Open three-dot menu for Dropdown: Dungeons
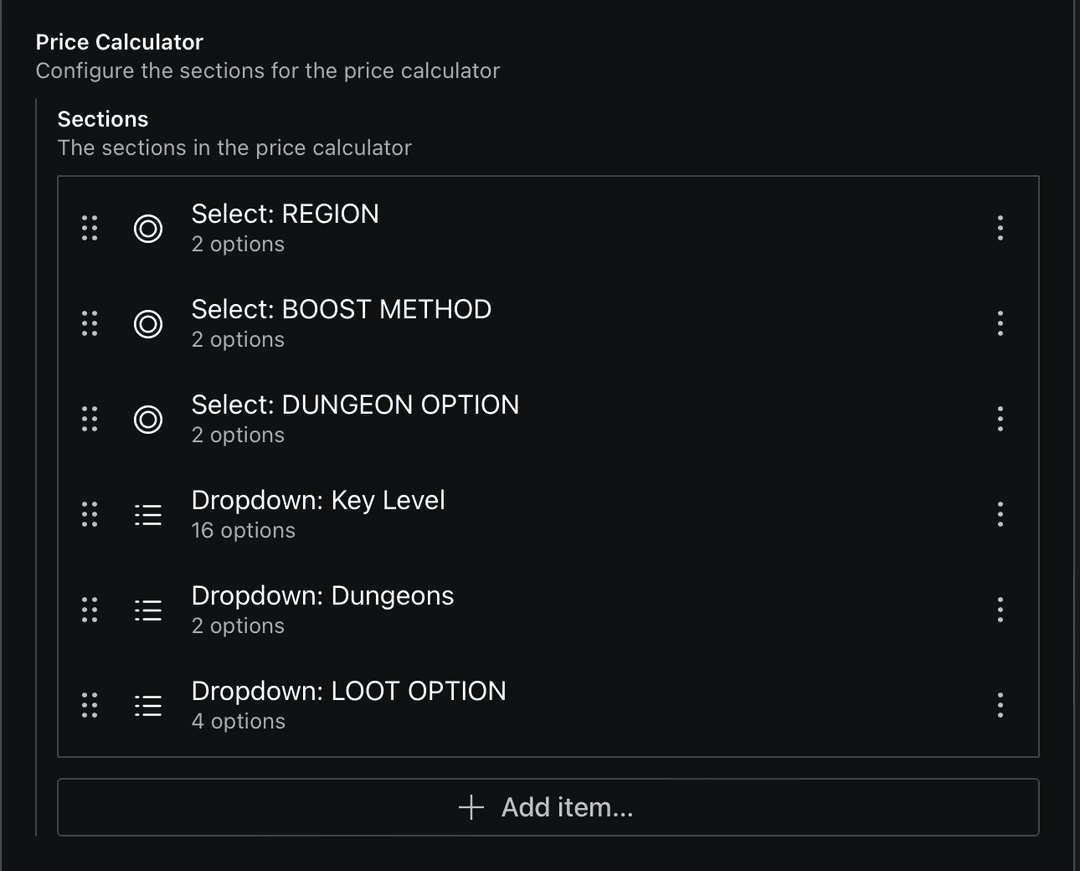Screen dimensions: 1080x871 (1000, 610)
